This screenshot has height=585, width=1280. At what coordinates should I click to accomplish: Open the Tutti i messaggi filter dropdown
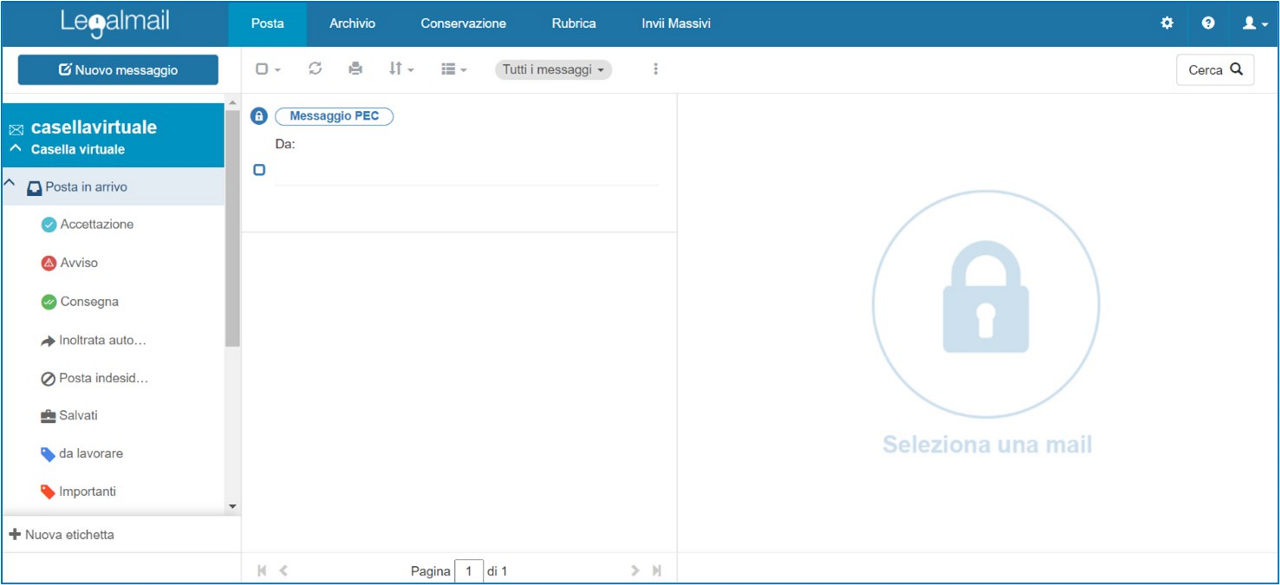click(x=553, y=69)
